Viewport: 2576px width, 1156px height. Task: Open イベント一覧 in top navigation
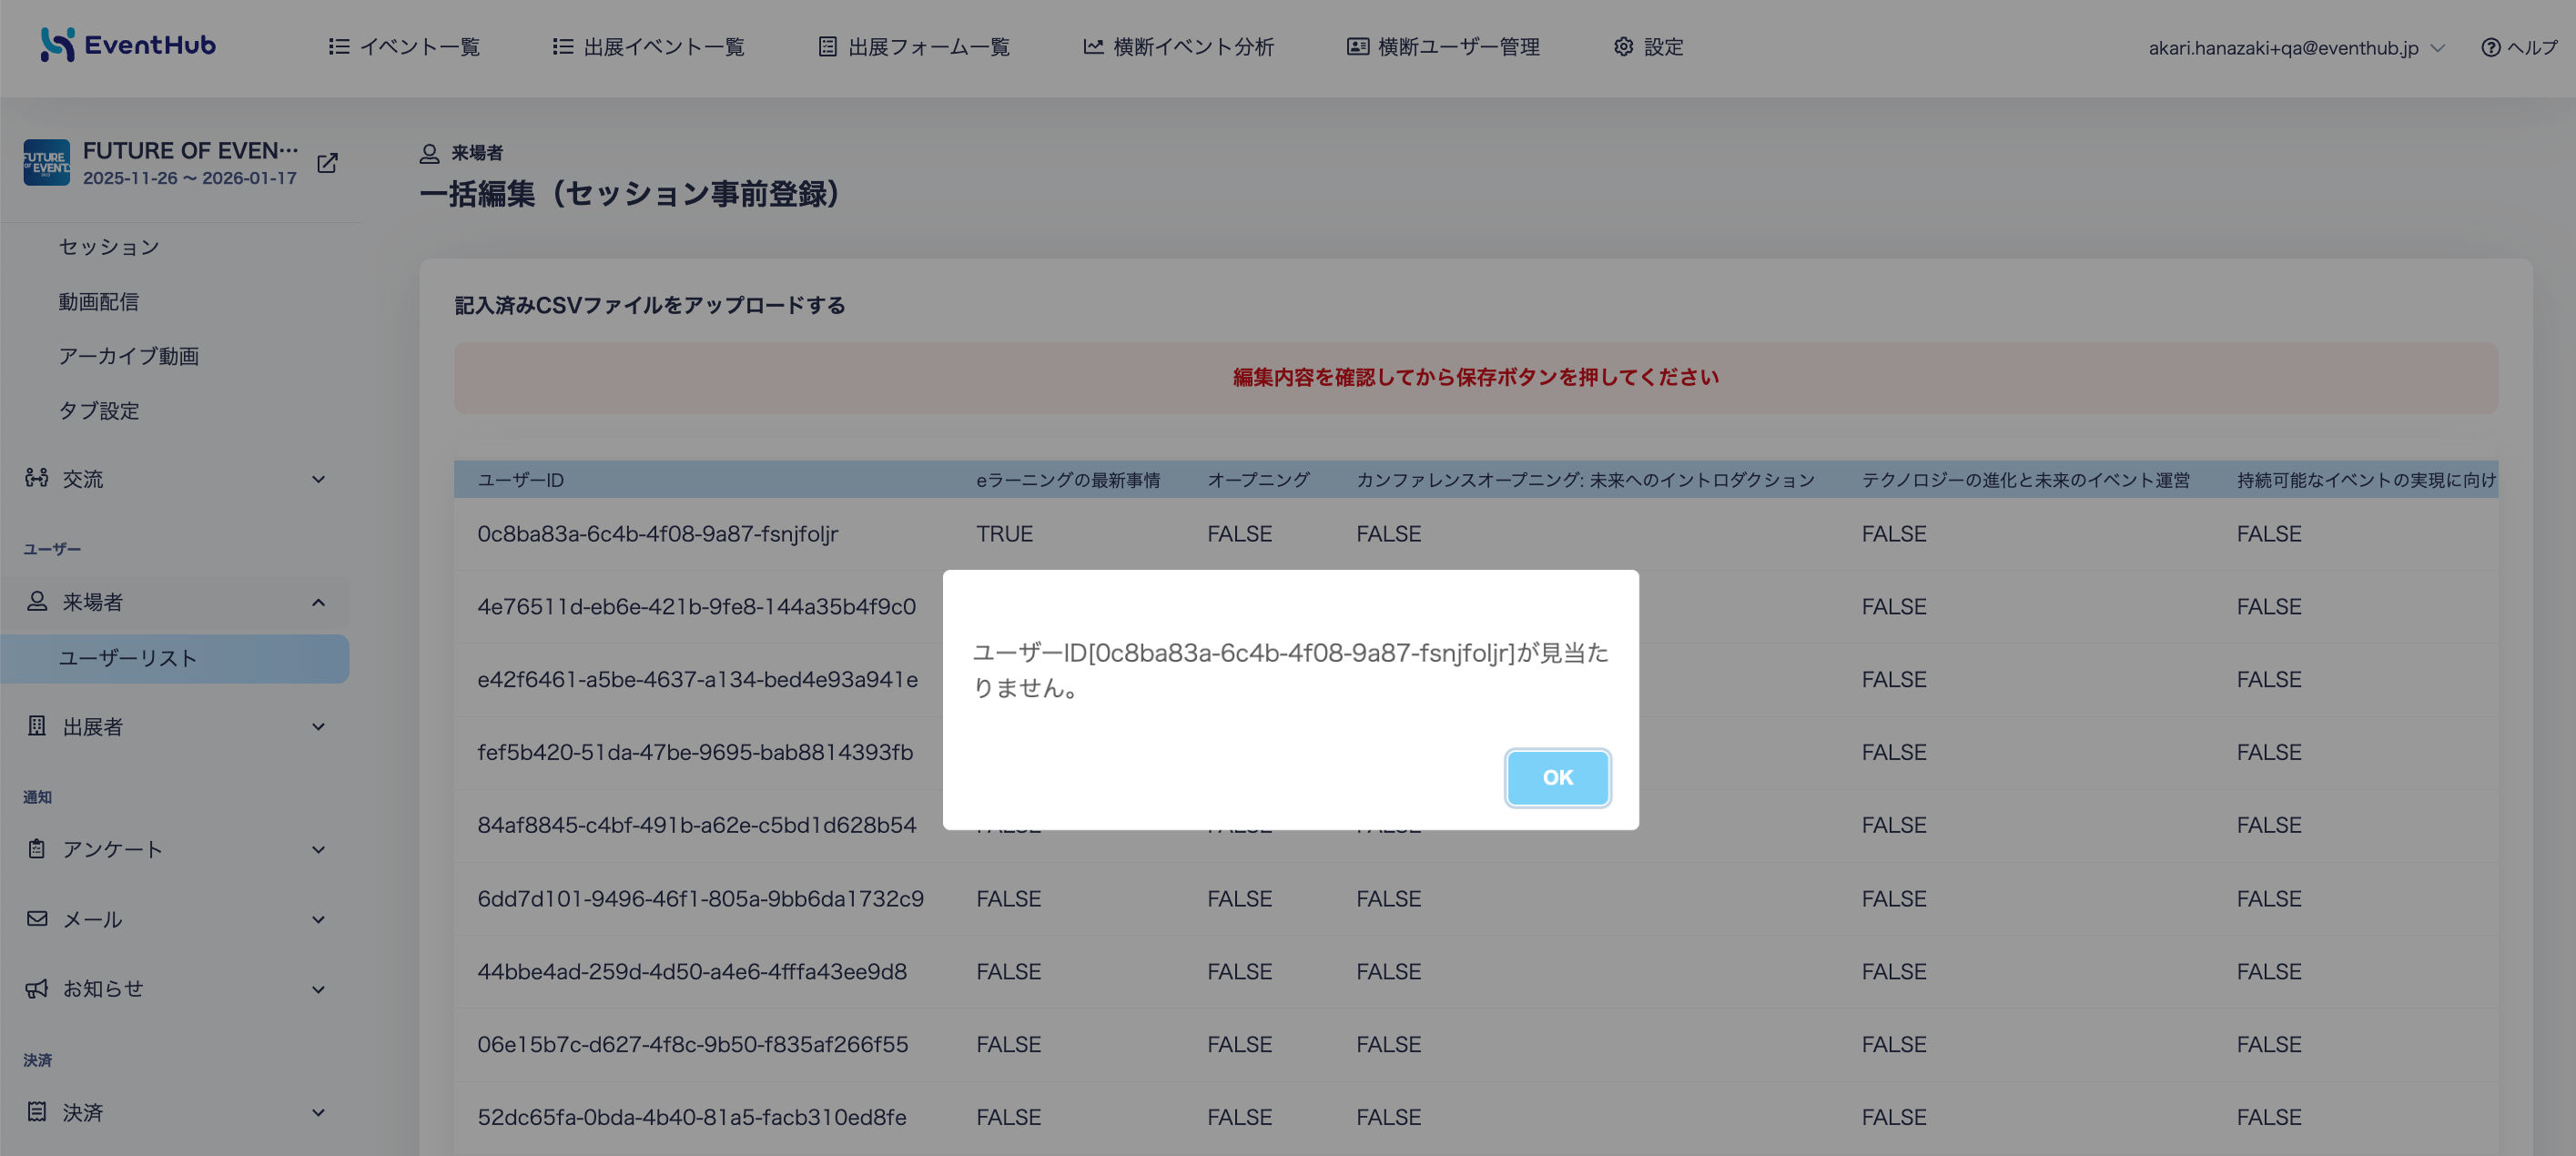pos(404,47)
